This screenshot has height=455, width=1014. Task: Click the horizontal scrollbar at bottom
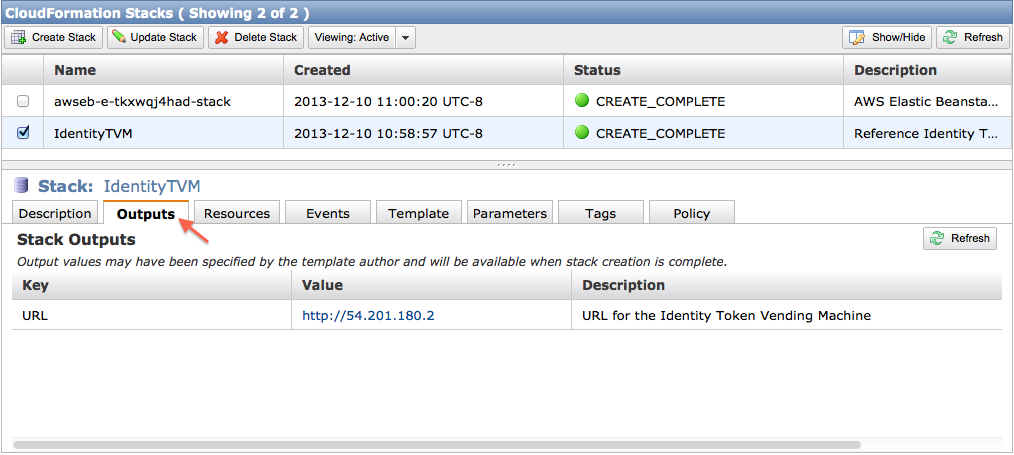point(437,445)
